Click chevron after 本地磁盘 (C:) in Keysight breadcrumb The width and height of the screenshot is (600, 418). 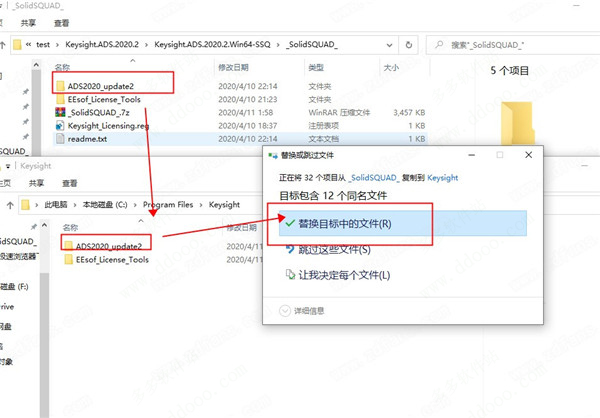135,205
